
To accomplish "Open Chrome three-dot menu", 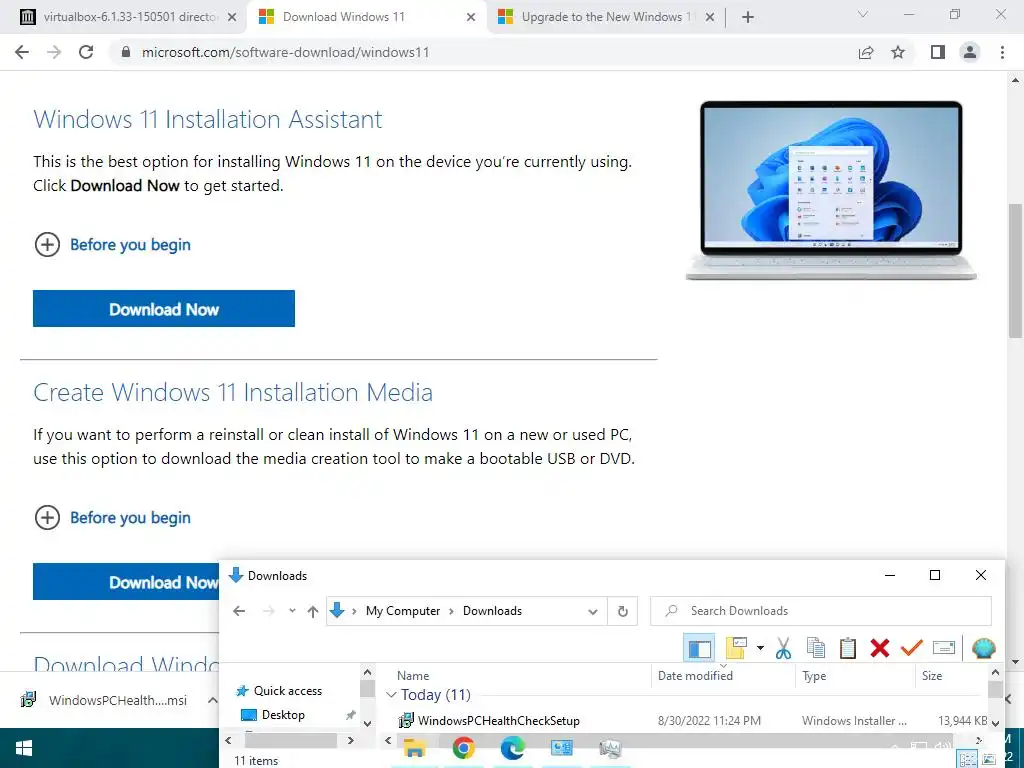I will pyautogui.click(x=1002, y=52).
